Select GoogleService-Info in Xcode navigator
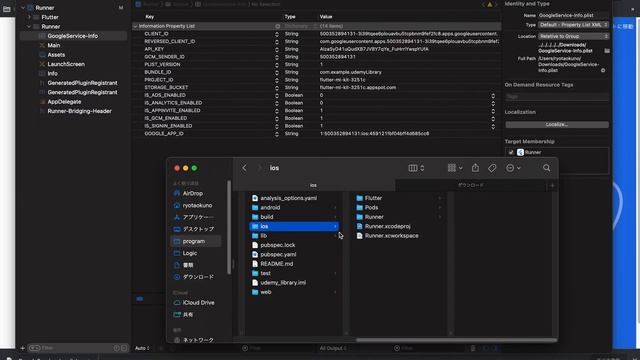 [73, 36]
